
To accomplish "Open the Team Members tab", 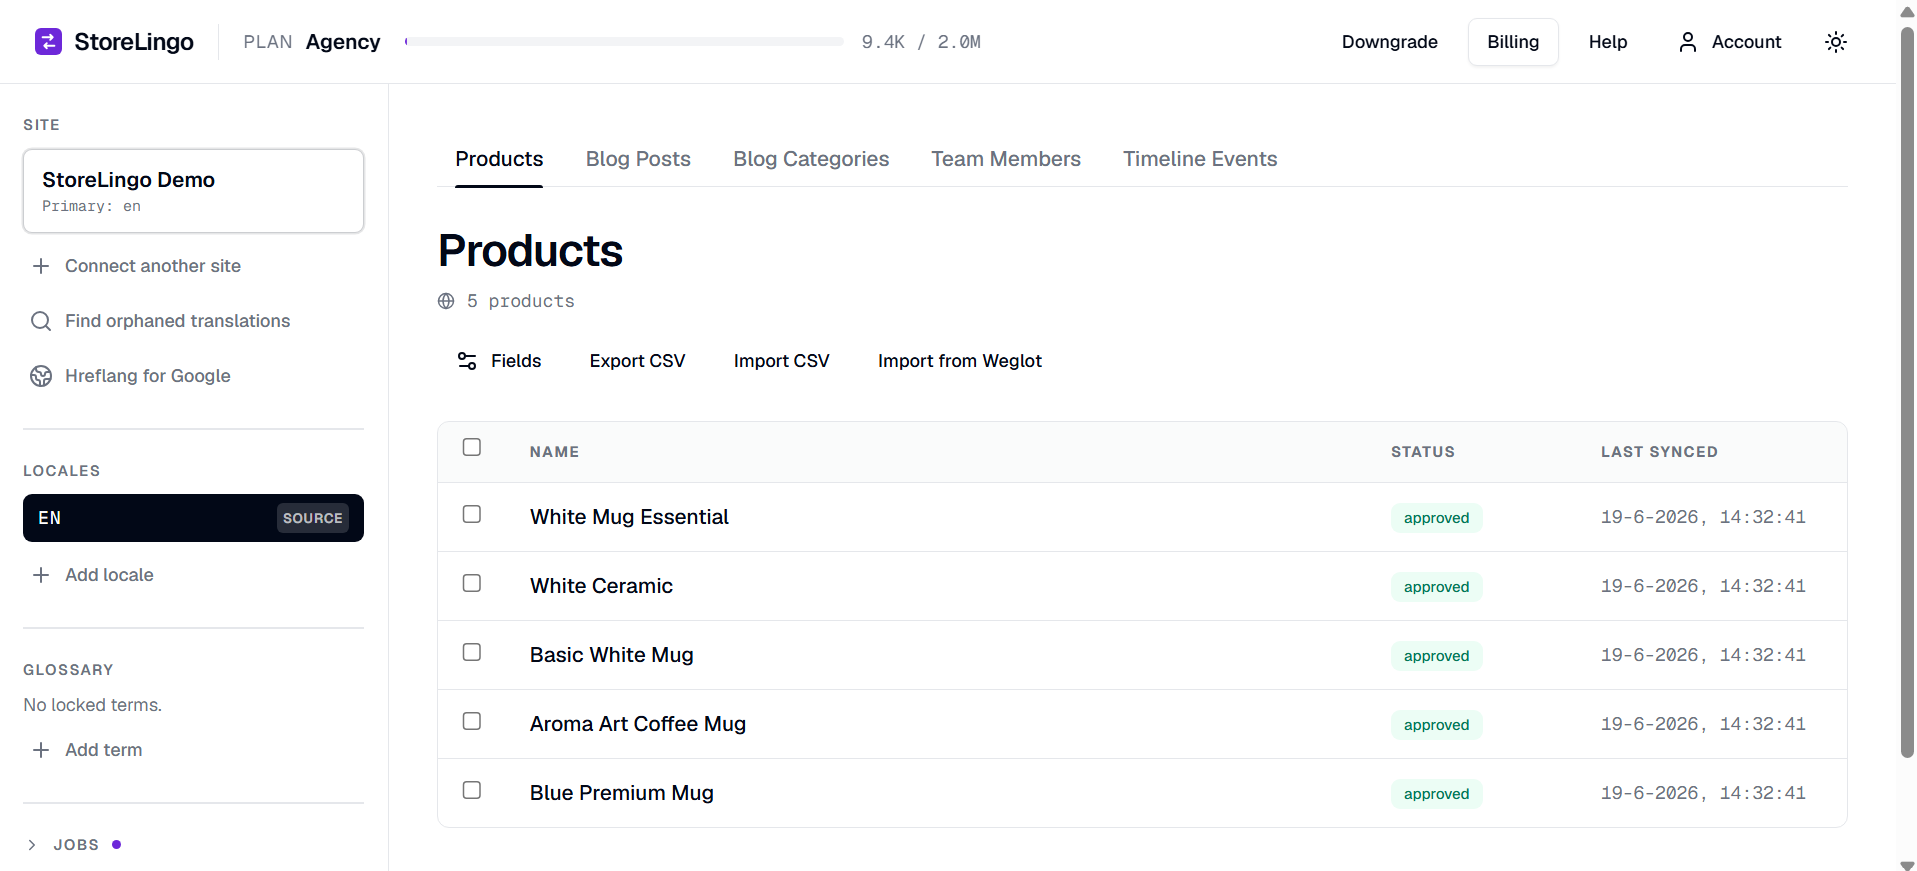I will pos(1006,159).
